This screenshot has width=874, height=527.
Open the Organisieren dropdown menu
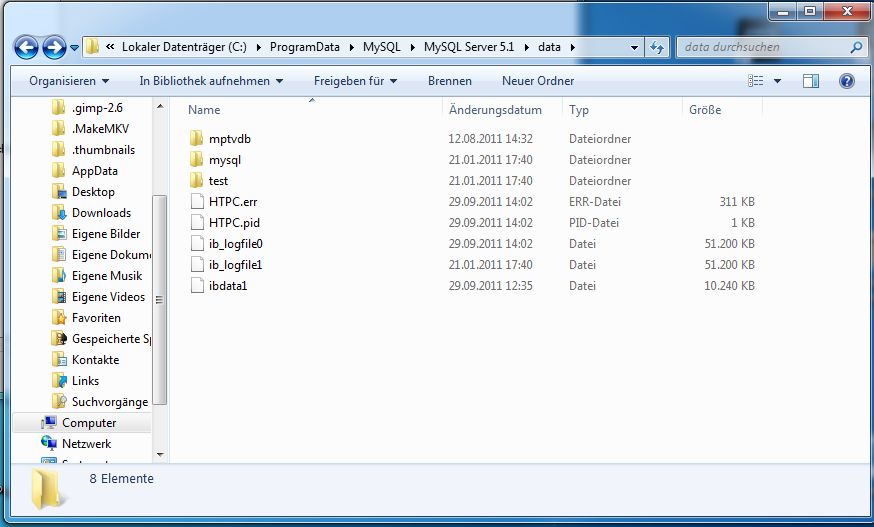[69, 81]
